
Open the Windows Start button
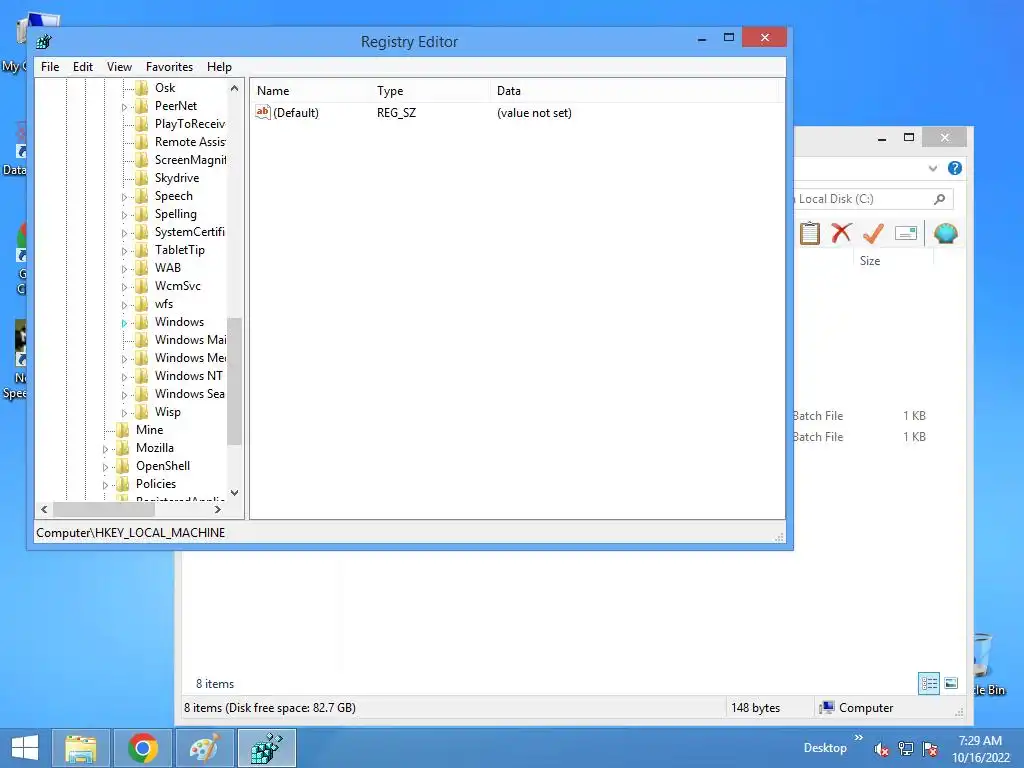pyautogui.click(x=25, y=748)
